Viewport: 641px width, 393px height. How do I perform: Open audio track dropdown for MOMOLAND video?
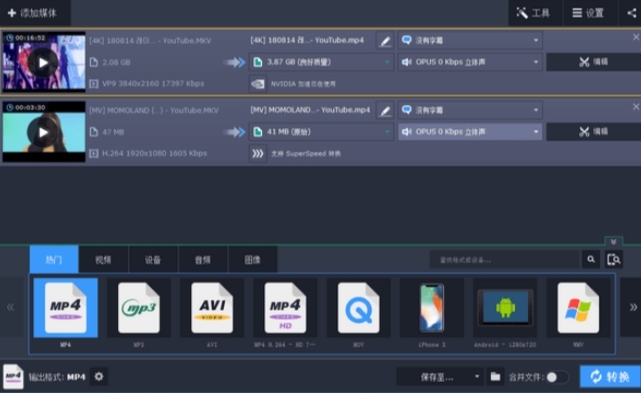coord(470,132)
